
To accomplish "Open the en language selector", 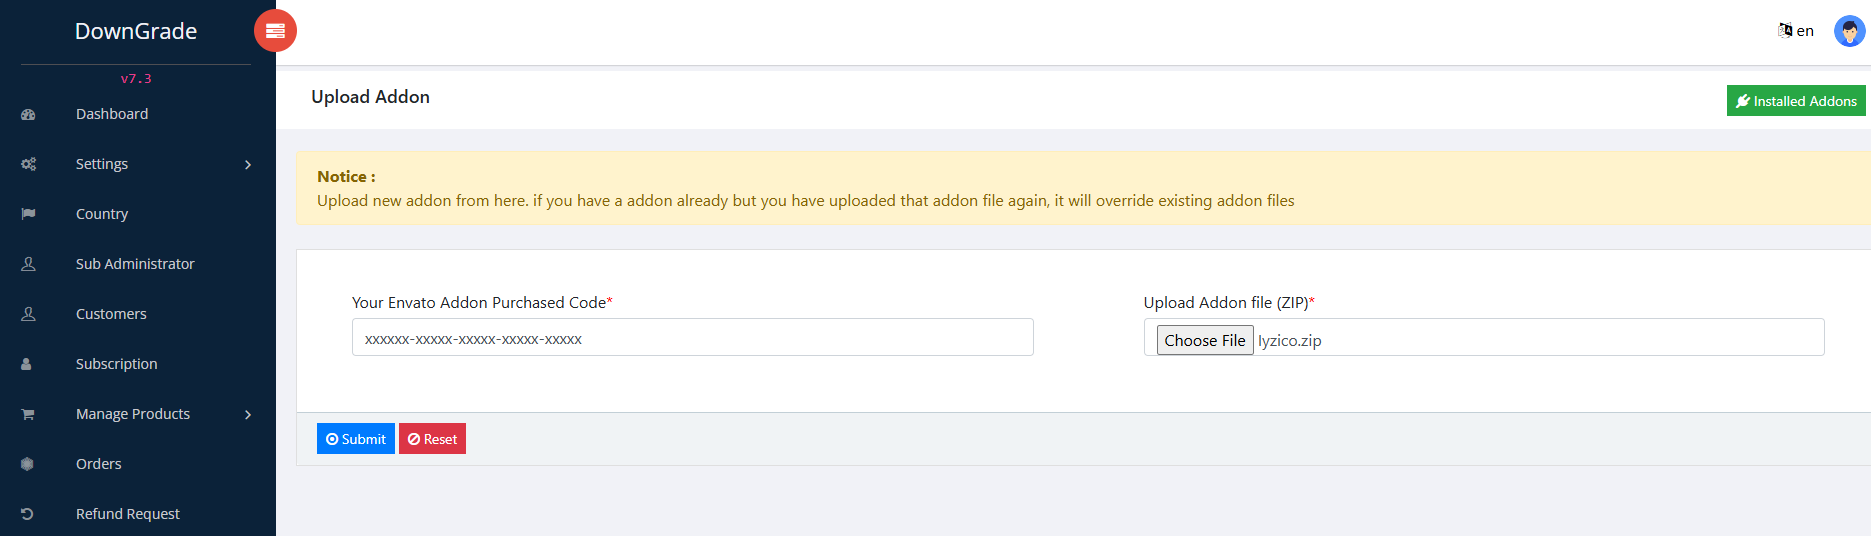I will coord(1796,31).
